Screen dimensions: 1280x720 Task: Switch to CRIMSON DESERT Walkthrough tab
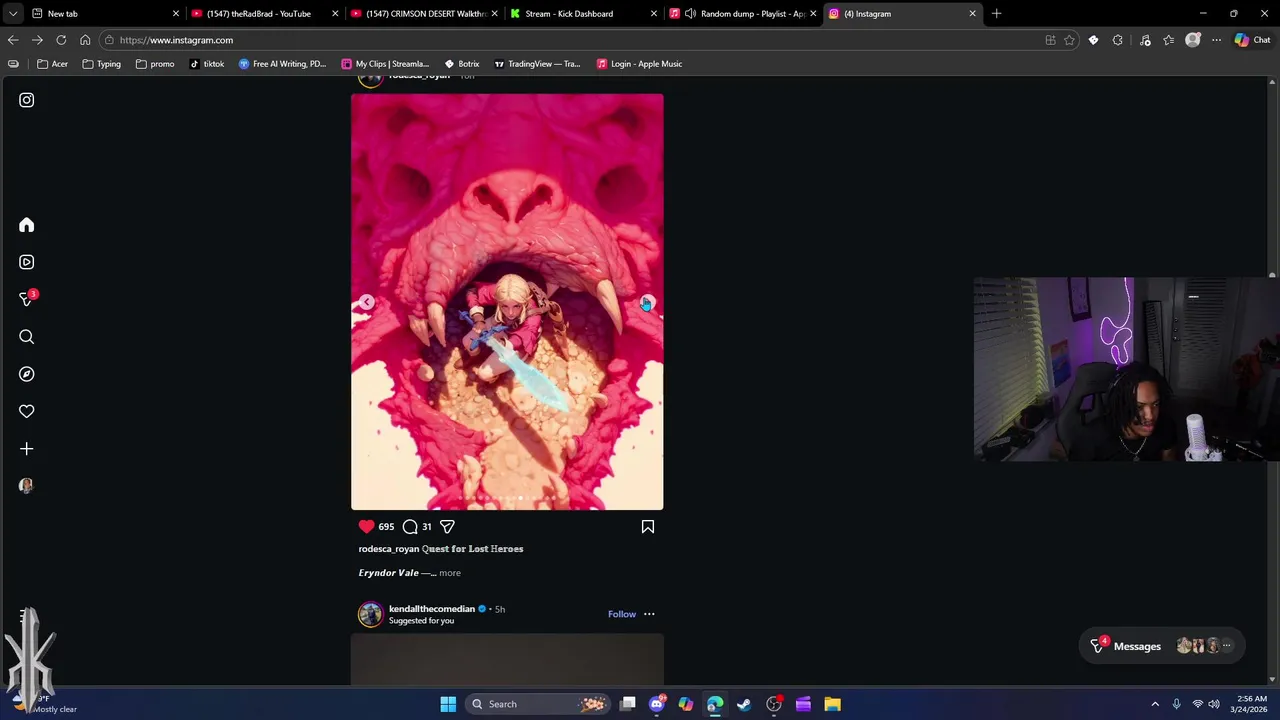424,14
